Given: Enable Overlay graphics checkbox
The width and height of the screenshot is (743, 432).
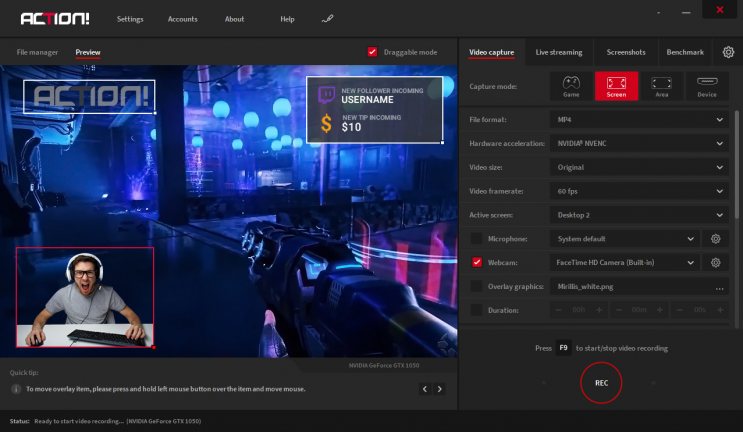Looking at the screenshot, I should (x=476, y=286).
